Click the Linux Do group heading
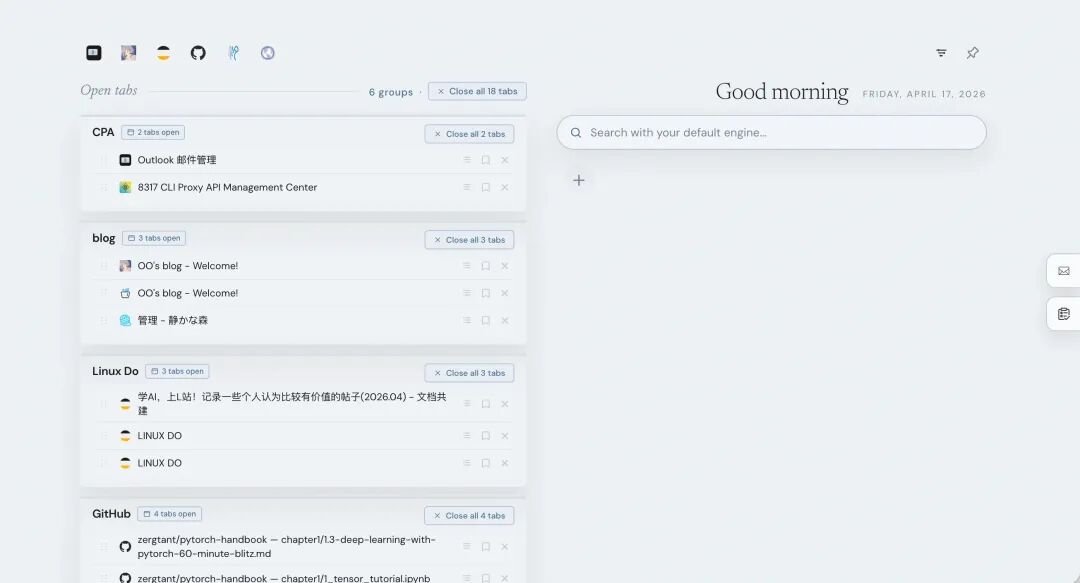The width and height of the screenshot is (1080, 583). (115, 371)
